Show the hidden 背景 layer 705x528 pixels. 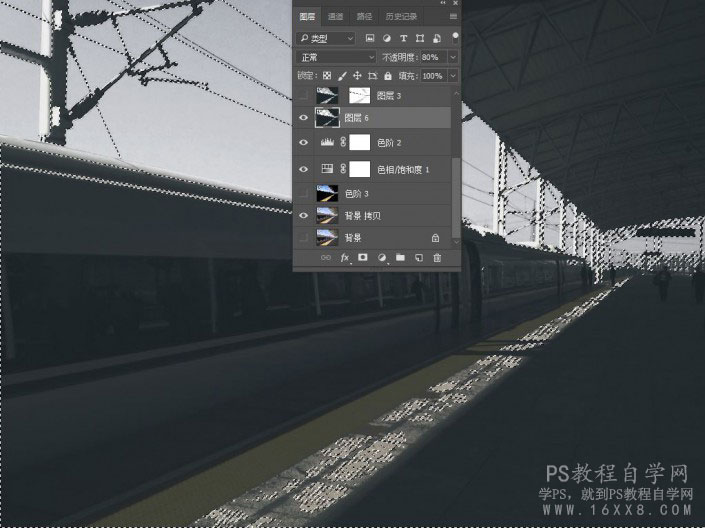coord(303,237)
